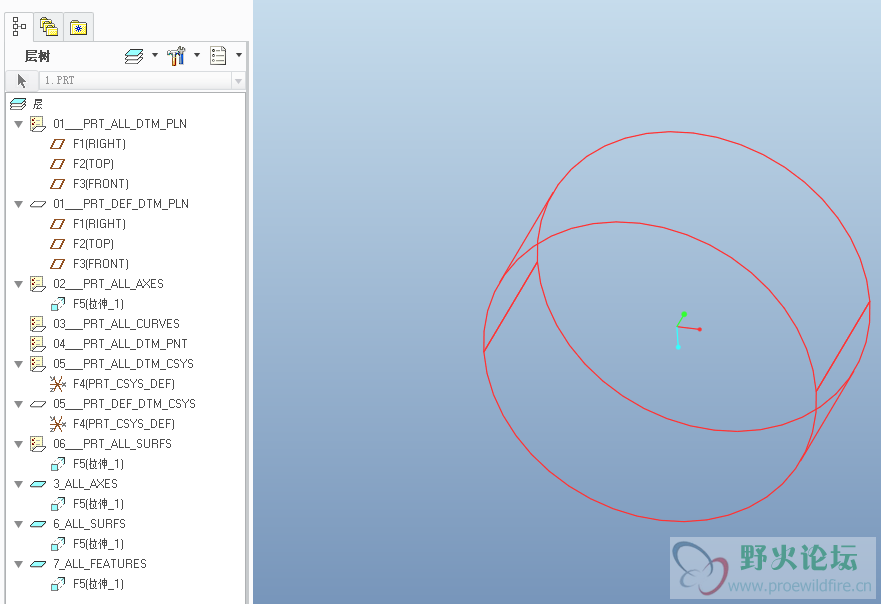Open the Layer menu icon in header

(x=134, y=56)
